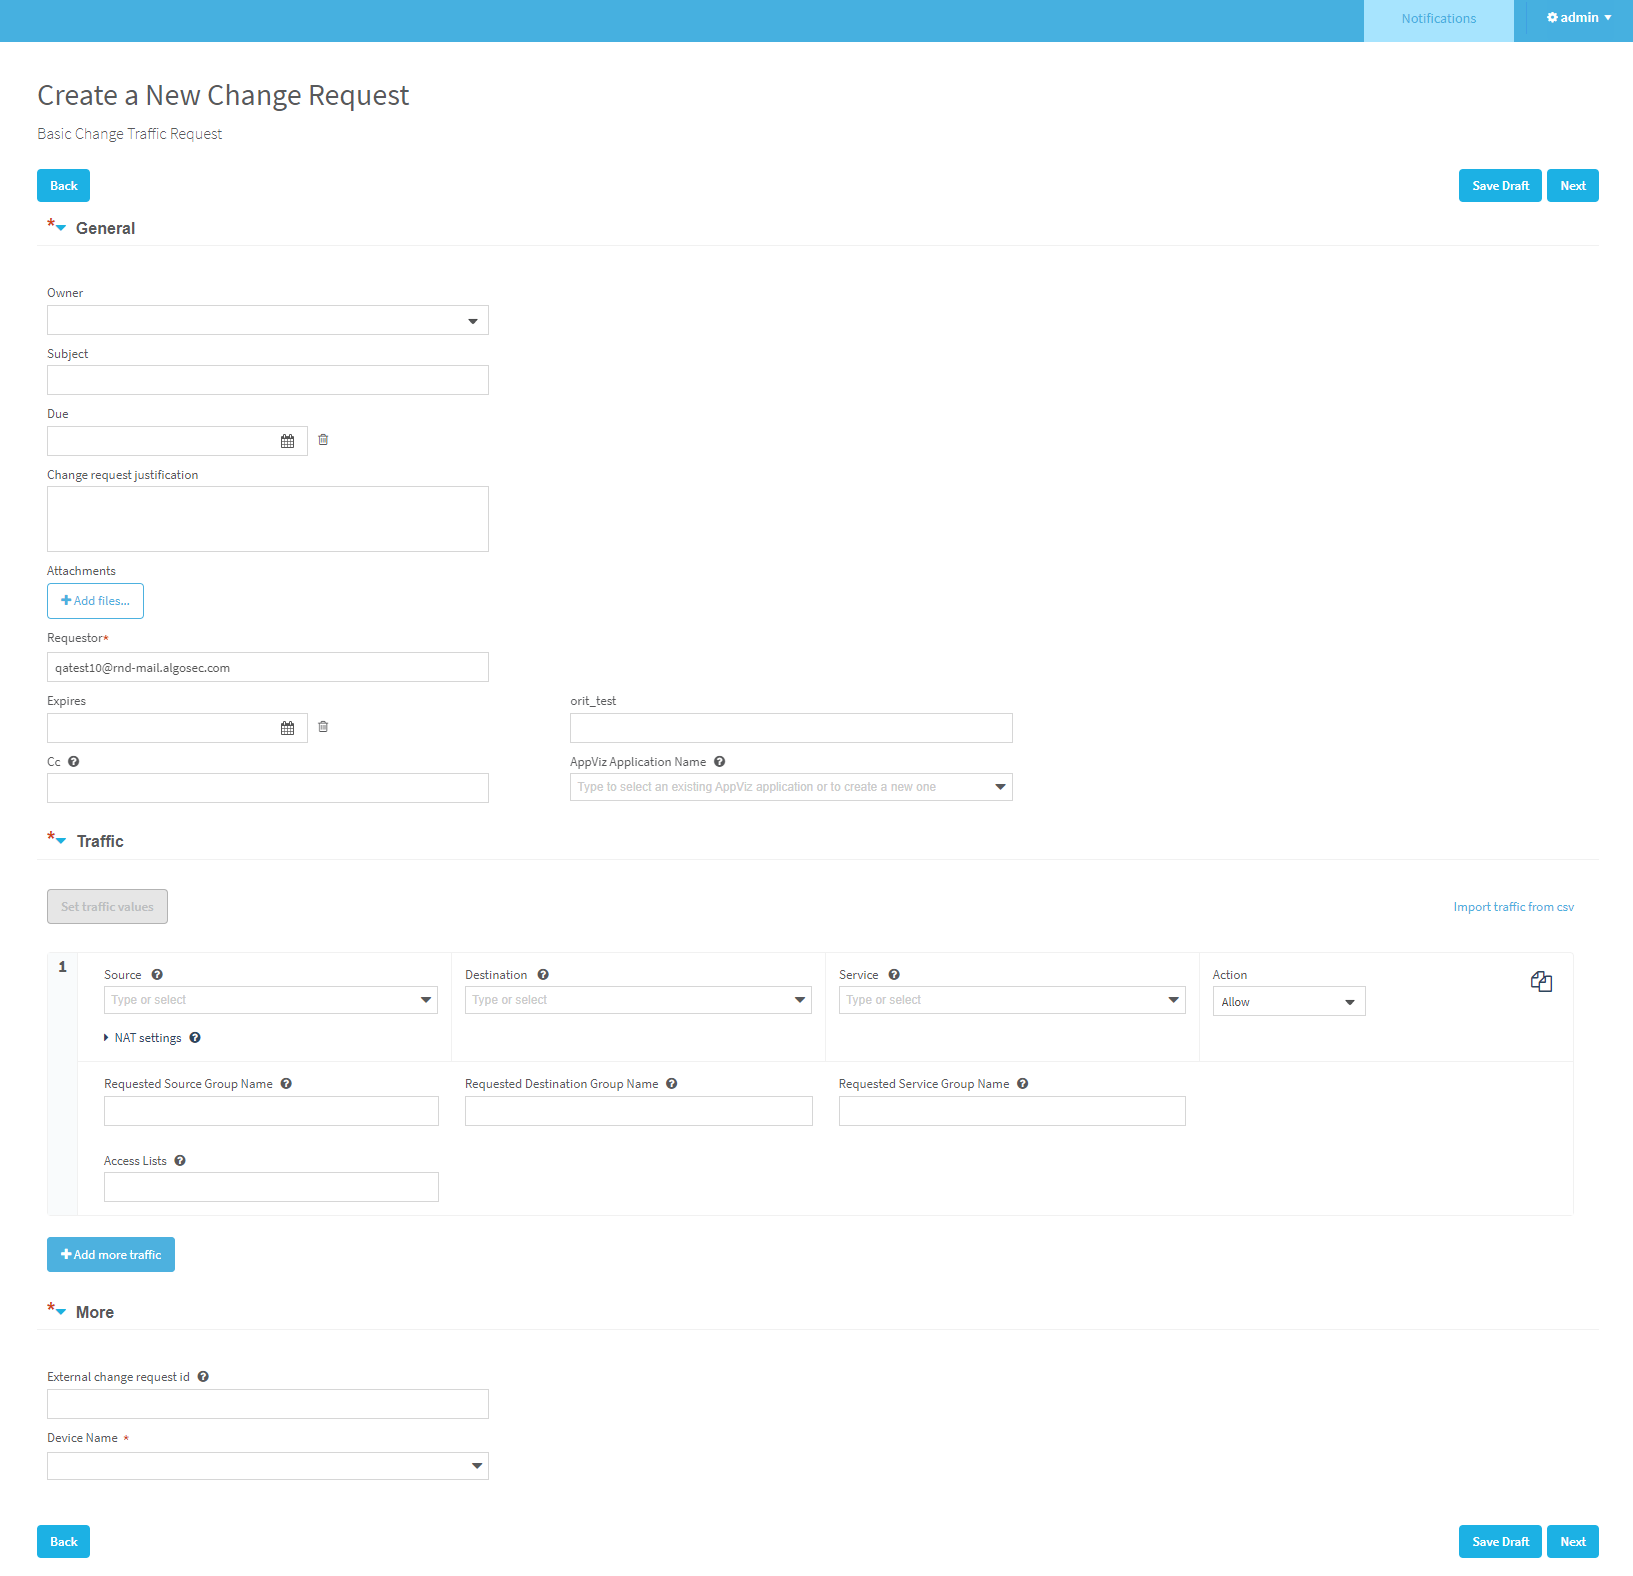Open the admin user menu

tap(1578, 18)
